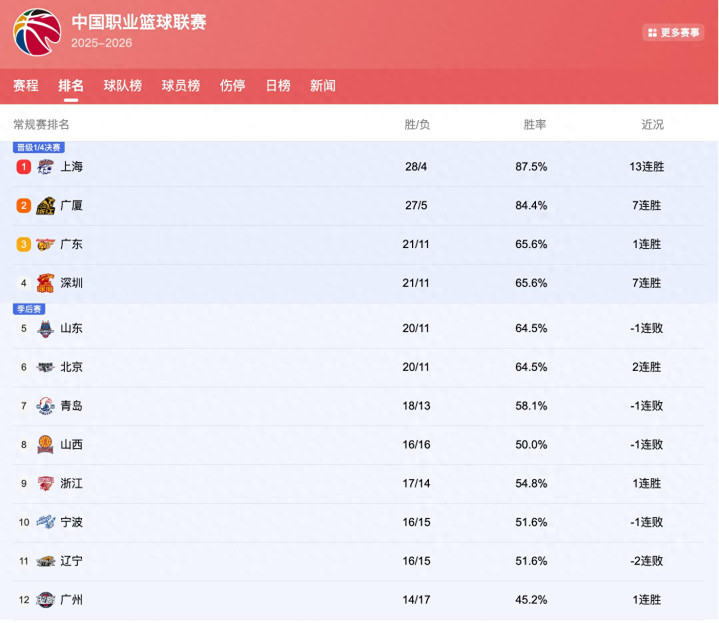Click the 青岛 team logo icon
This screenshot has height=623, width=719.
tap(45, 406)
